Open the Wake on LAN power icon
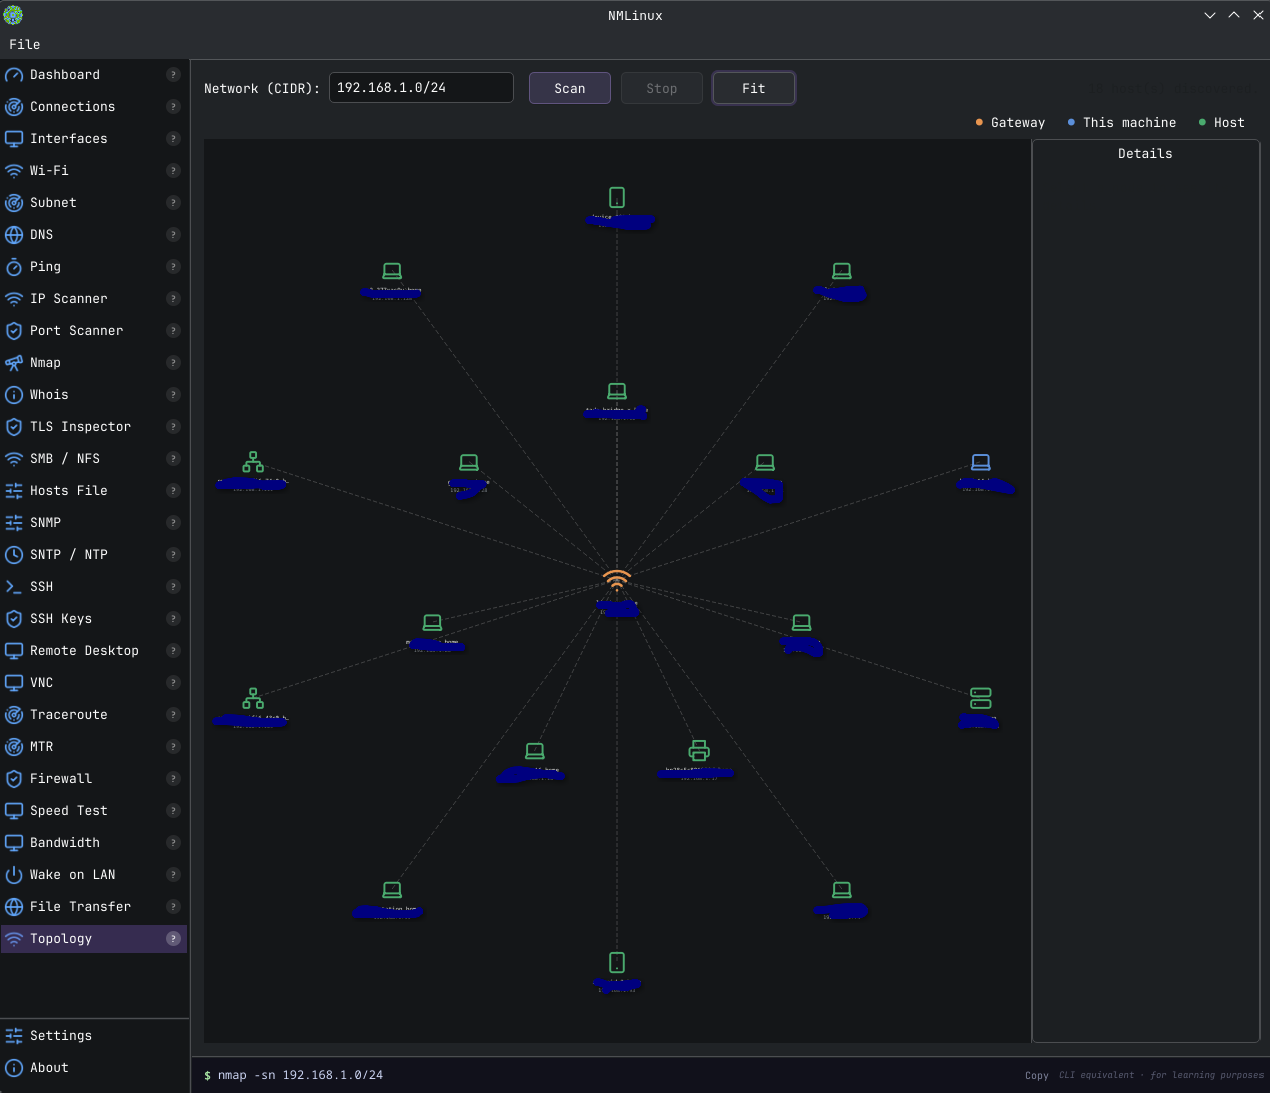Screen dimensions: 1270x1093 [x=14, y=875]
